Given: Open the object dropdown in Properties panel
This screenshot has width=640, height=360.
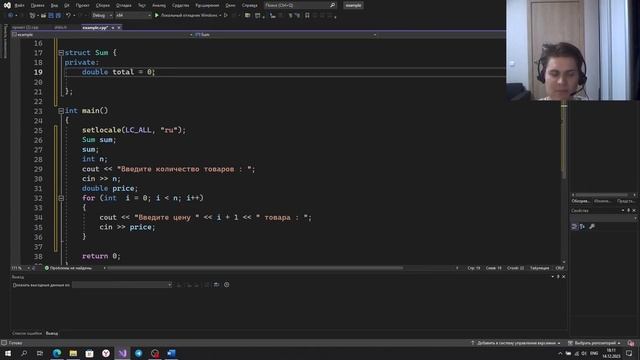Looking at the screenshot, I should pyautogui.click(x=603, y=218).
